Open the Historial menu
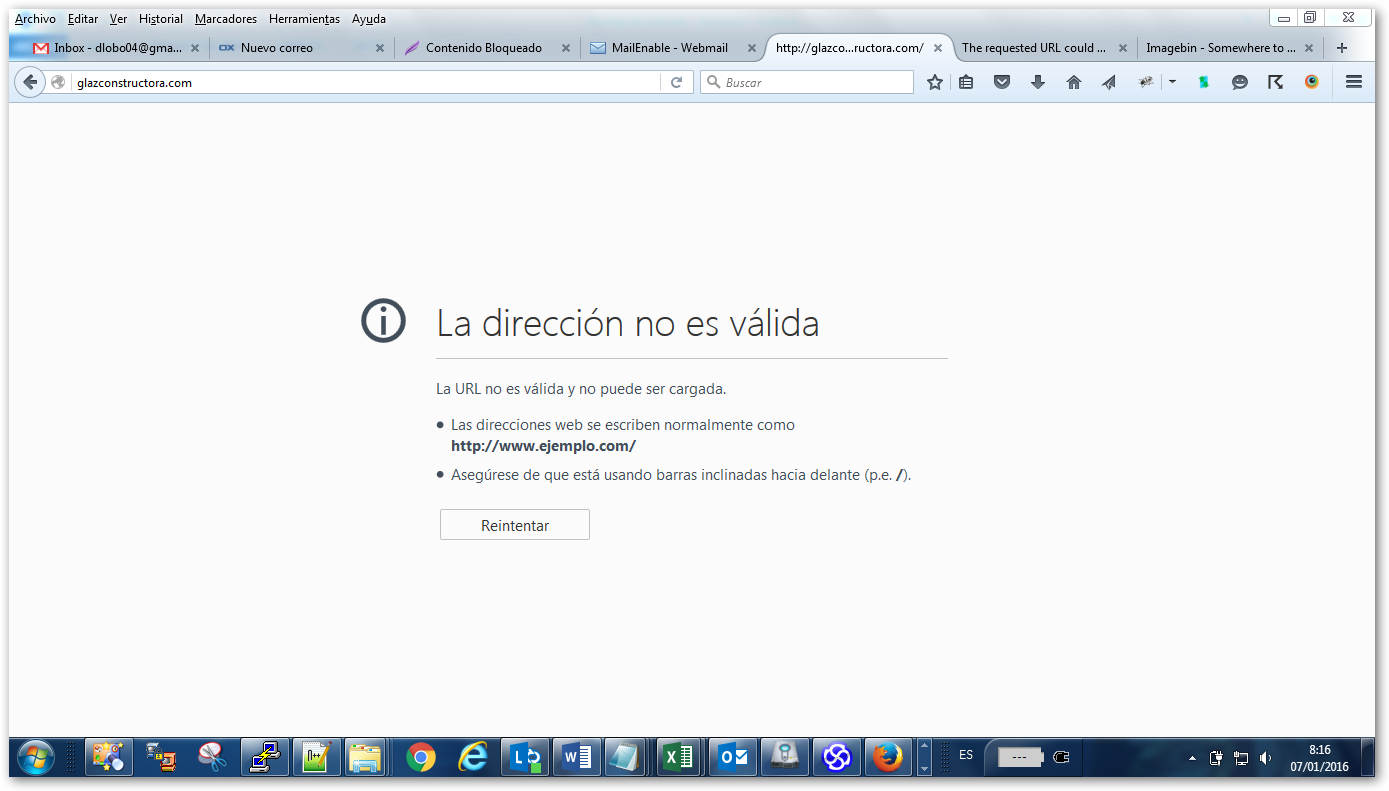This screenshot has width=1389, height=791. pos(161,19)
